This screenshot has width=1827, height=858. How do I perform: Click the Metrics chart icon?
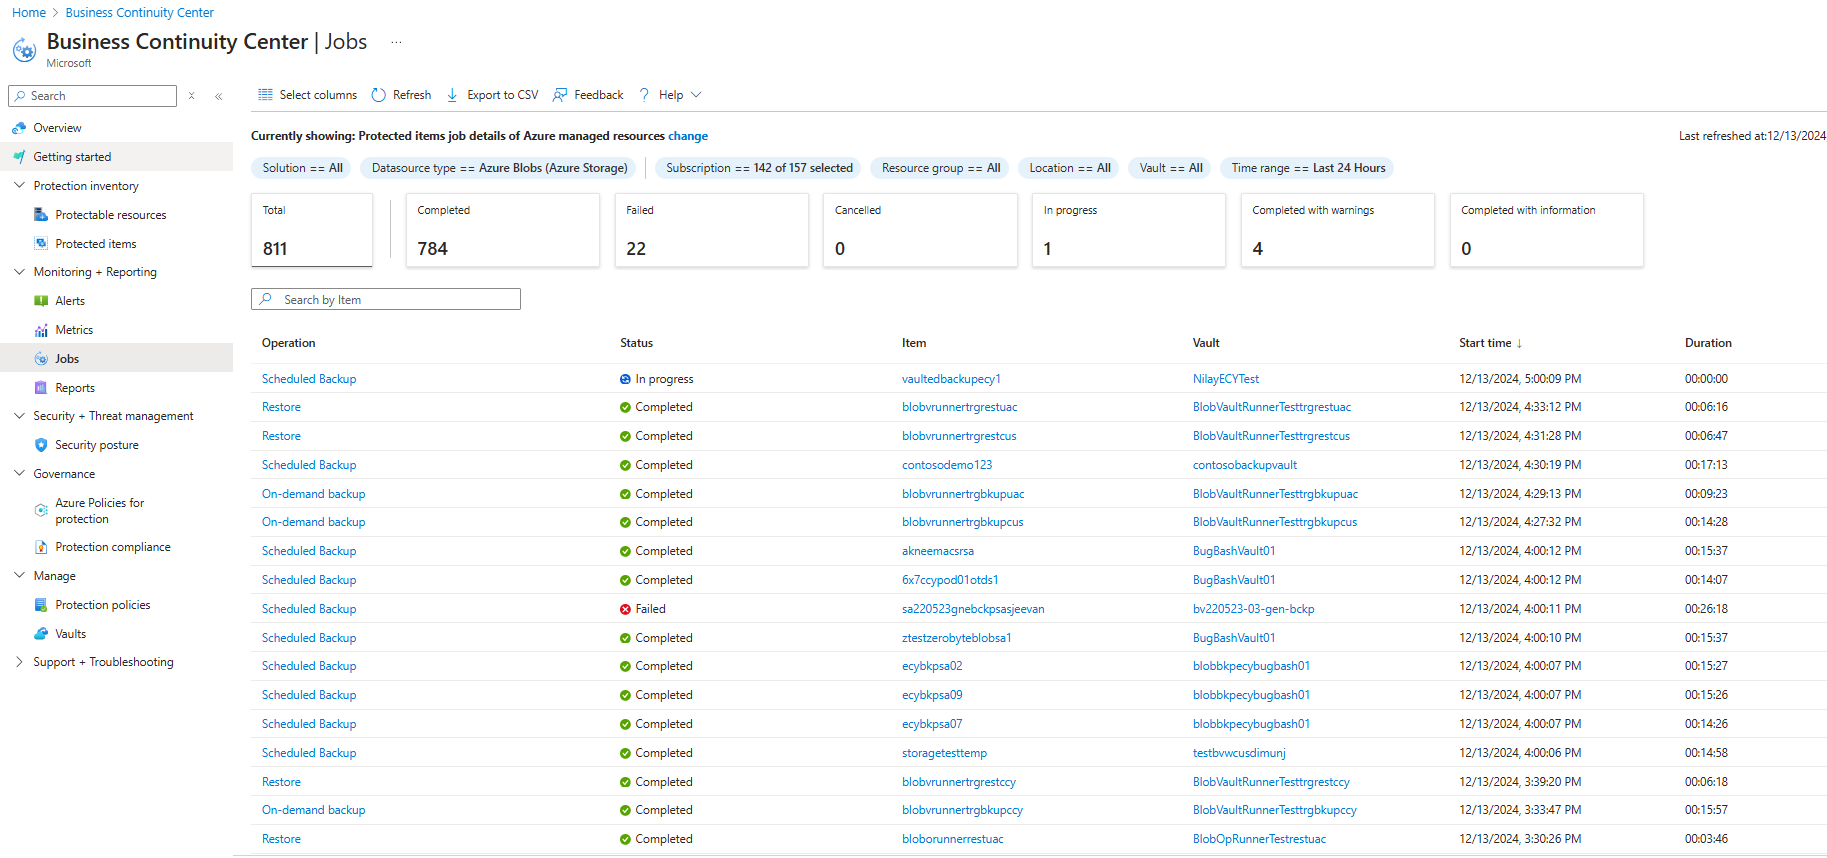(x=41, y=330)
